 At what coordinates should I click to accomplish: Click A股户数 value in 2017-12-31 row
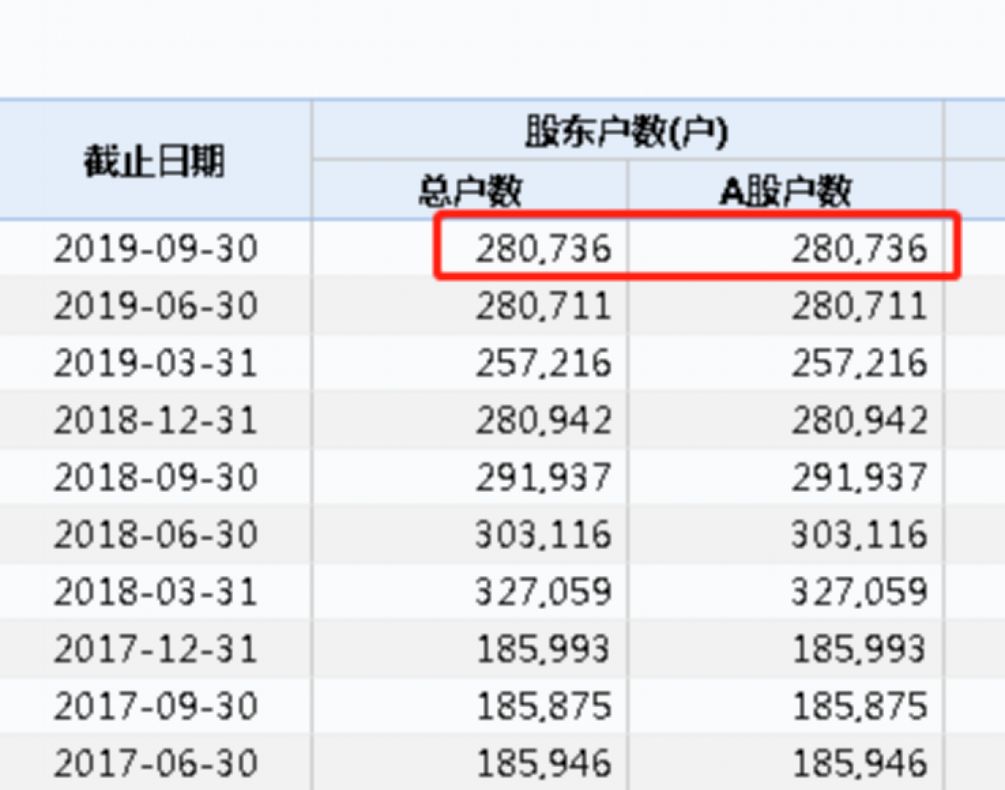click(x=860, y=648)
